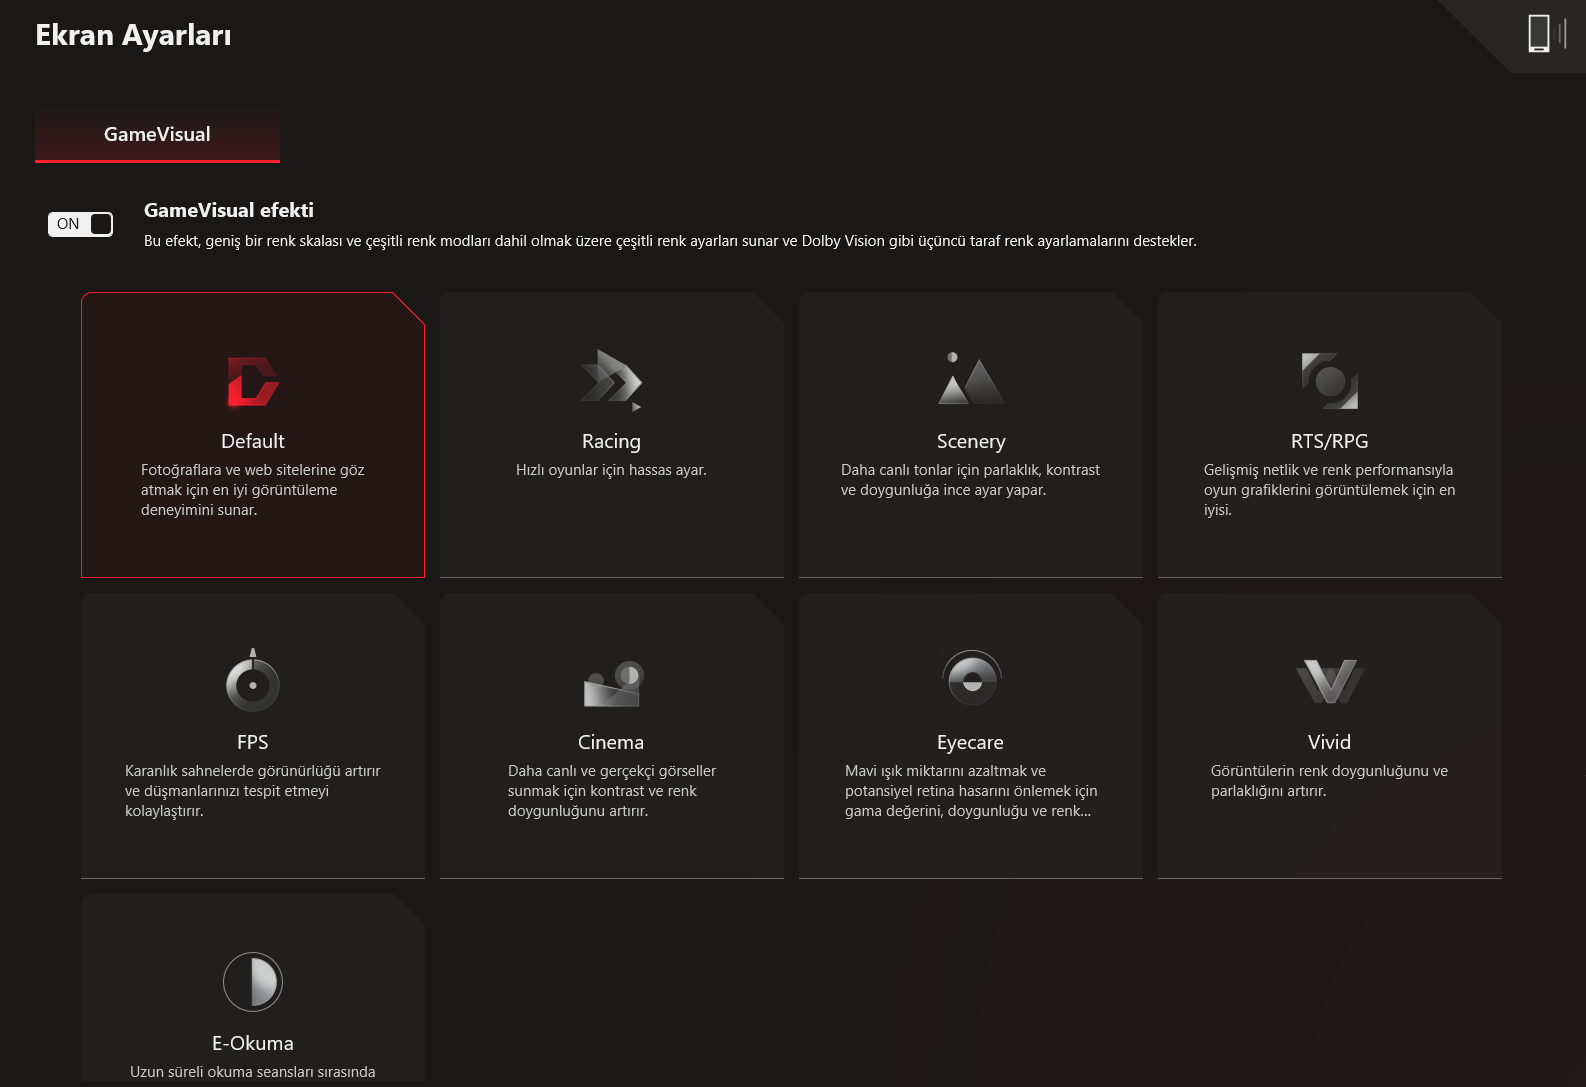This screenshot has width=1586, height=1087.
Task: Click the Racing mode arrows icon
Action: (x=611, y=380)
